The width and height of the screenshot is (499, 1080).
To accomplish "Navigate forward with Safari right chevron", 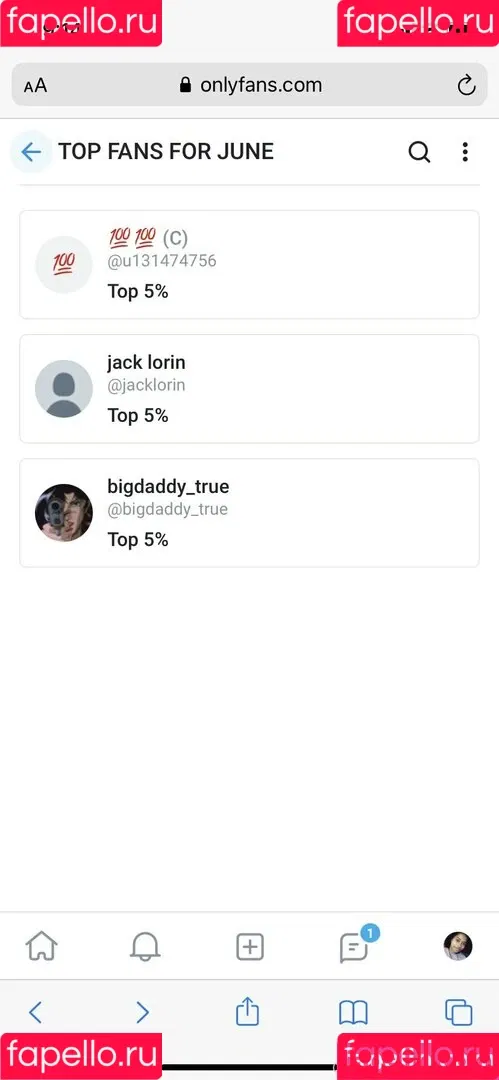I will point(142,1012).
